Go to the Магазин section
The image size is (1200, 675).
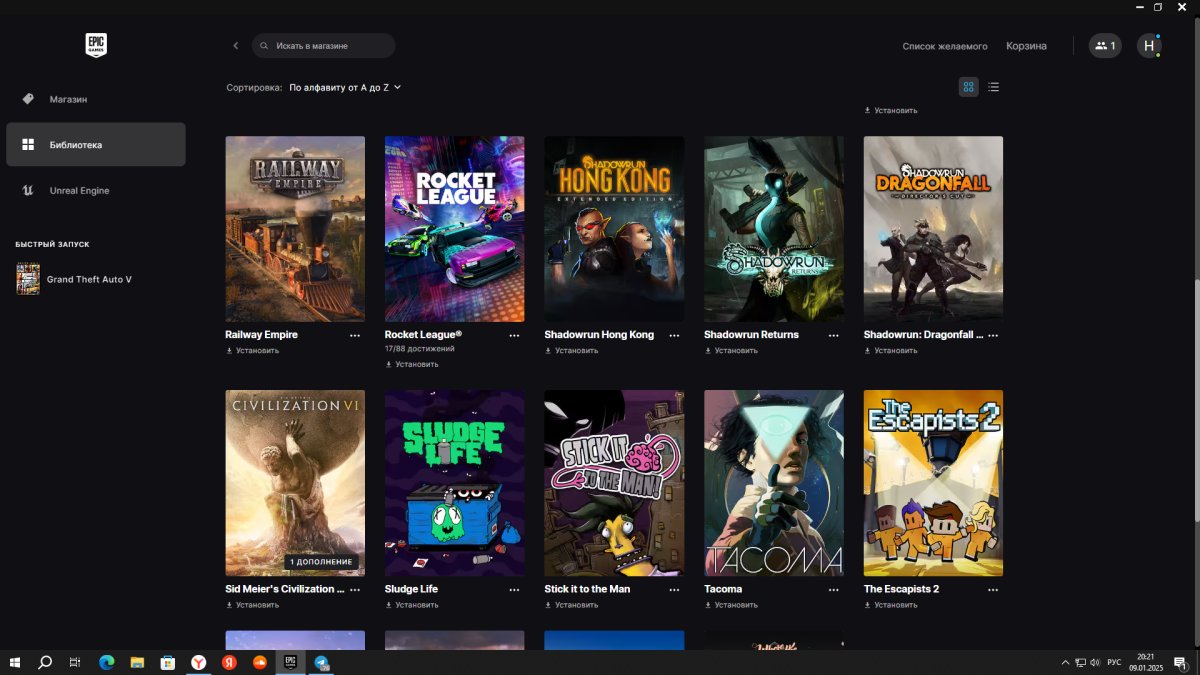96,99
